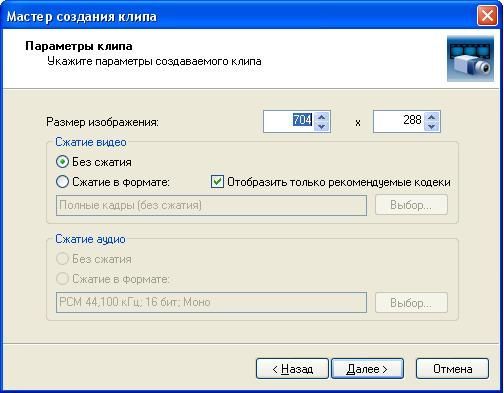Click the 'Полные кадры (без сжатия)' codec field

[x=211, y=205]
